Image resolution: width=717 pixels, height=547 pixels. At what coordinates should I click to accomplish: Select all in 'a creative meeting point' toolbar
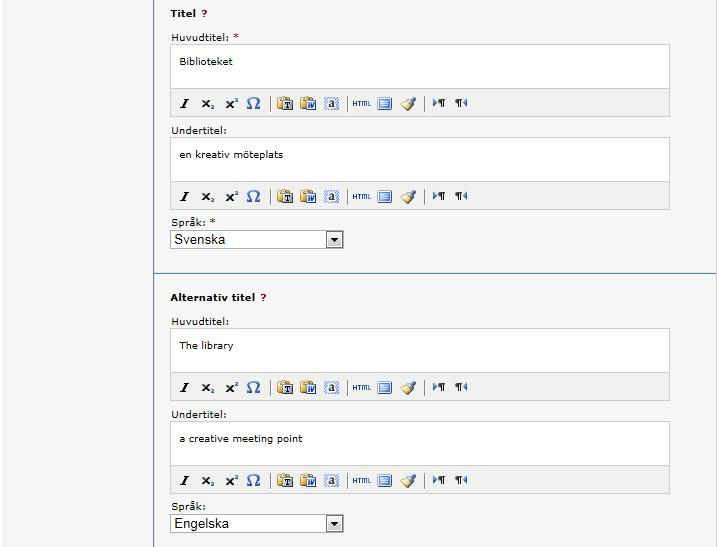click(x=332, y=481)
